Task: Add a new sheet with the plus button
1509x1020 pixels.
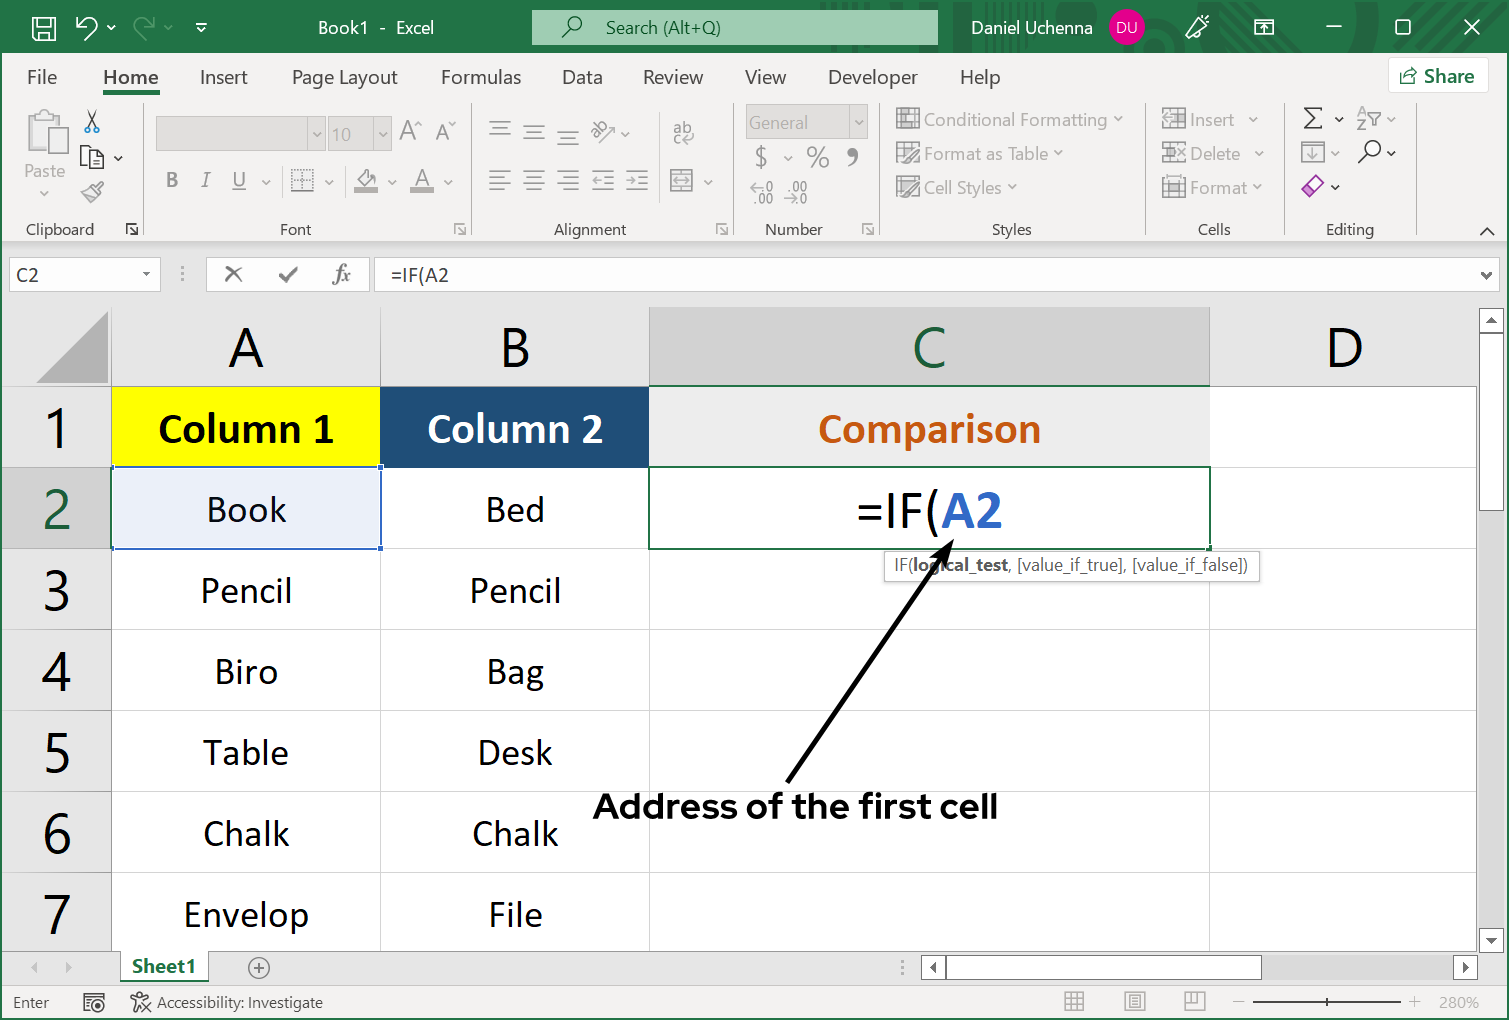Action: pos(259,967)
